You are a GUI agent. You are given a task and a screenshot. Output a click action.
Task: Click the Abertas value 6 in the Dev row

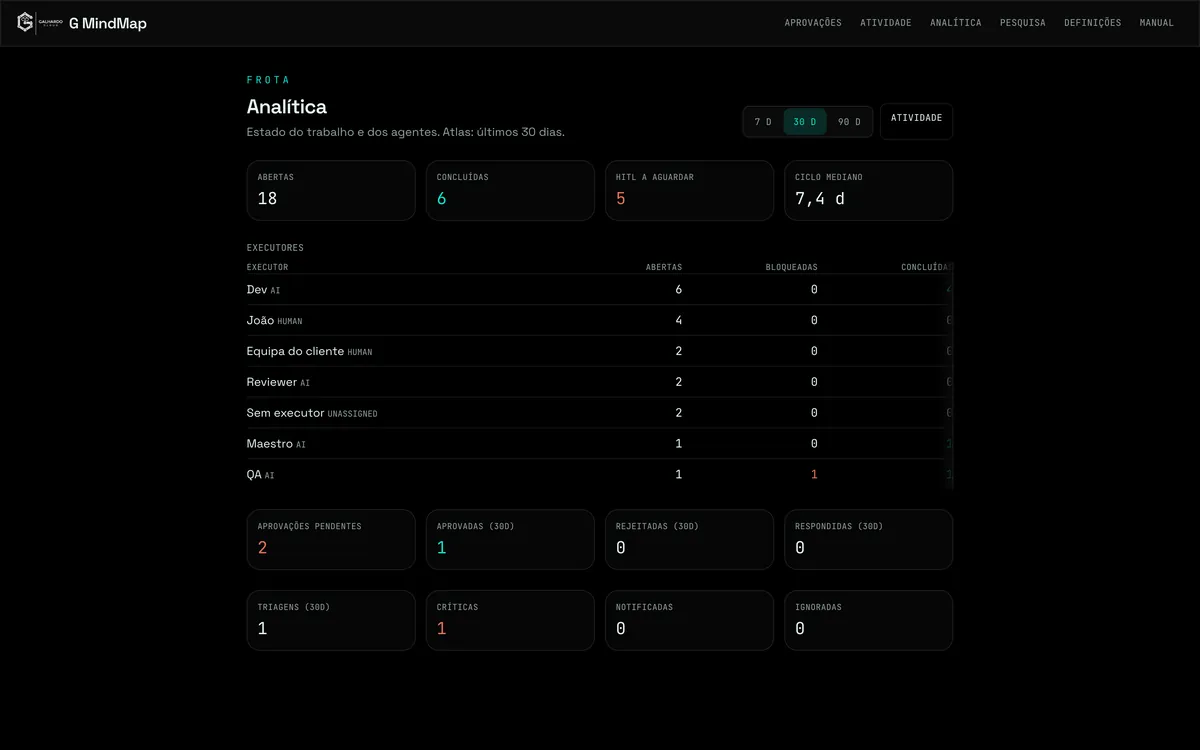coord(679,290)
